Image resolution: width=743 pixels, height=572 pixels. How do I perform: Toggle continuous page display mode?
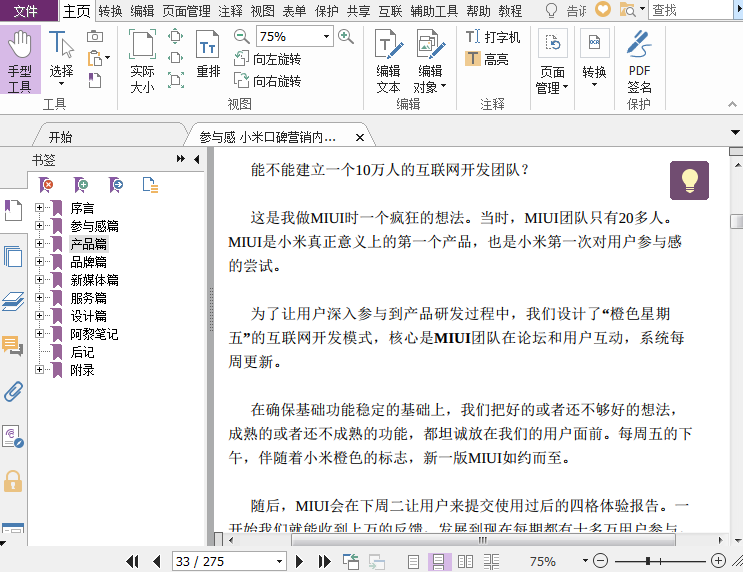tap(439, 562)
